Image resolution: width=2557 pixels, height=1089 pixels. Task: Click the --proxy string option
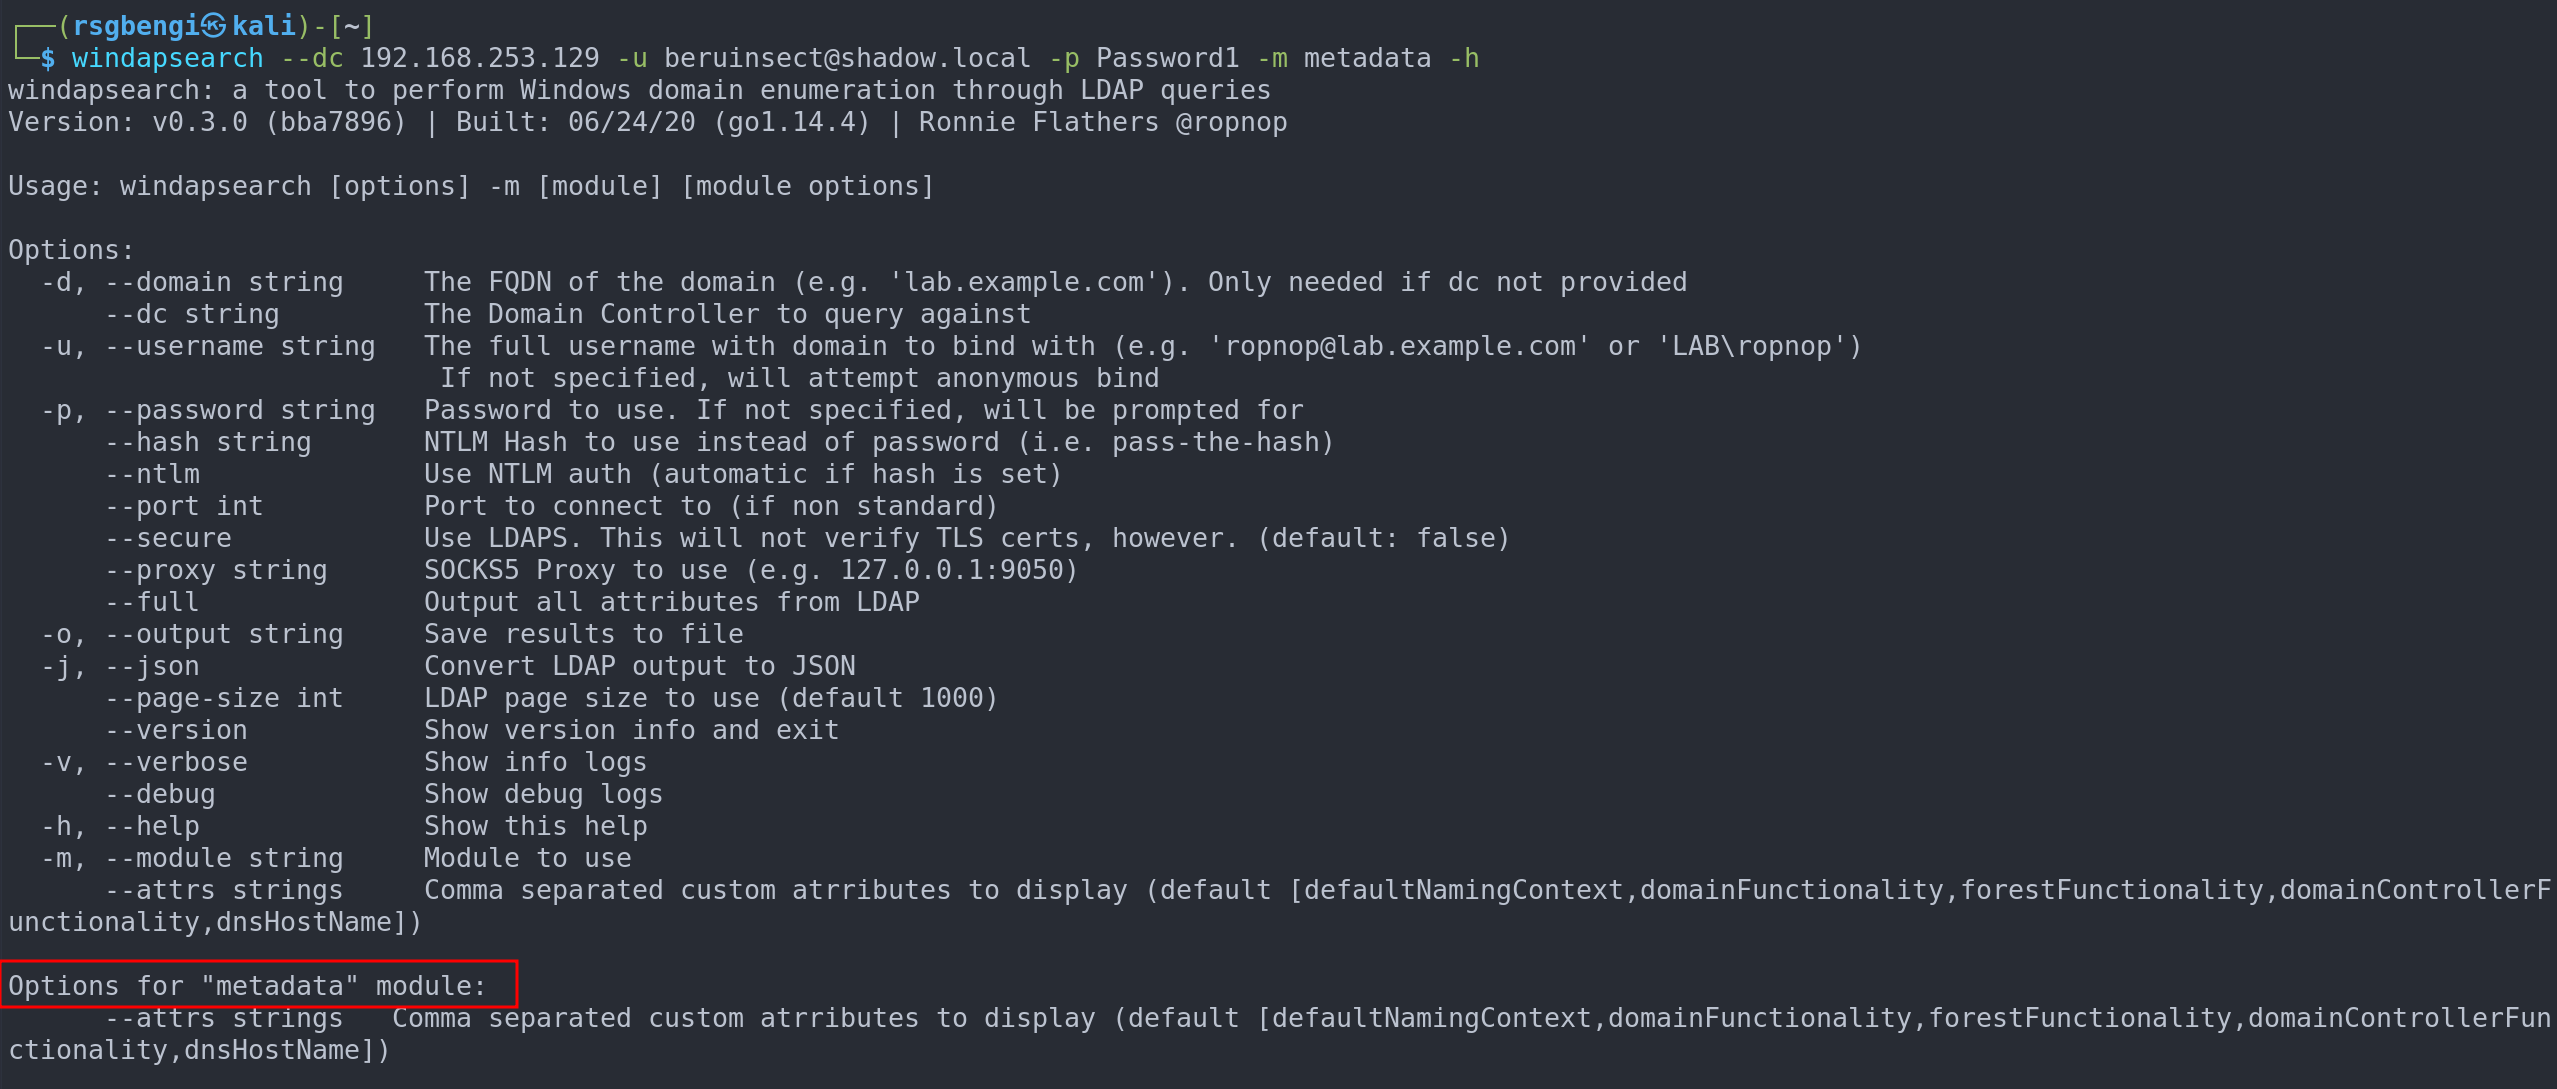[216, 570]
